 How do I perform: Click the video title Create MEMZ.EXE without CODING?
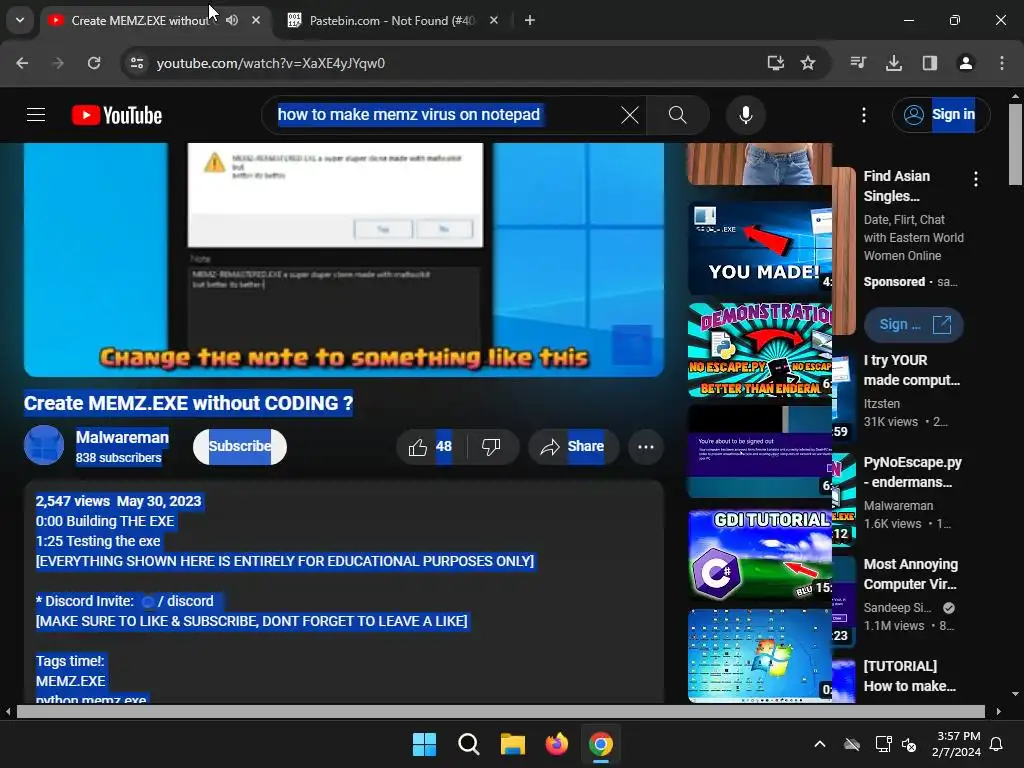tap(188, 404)
